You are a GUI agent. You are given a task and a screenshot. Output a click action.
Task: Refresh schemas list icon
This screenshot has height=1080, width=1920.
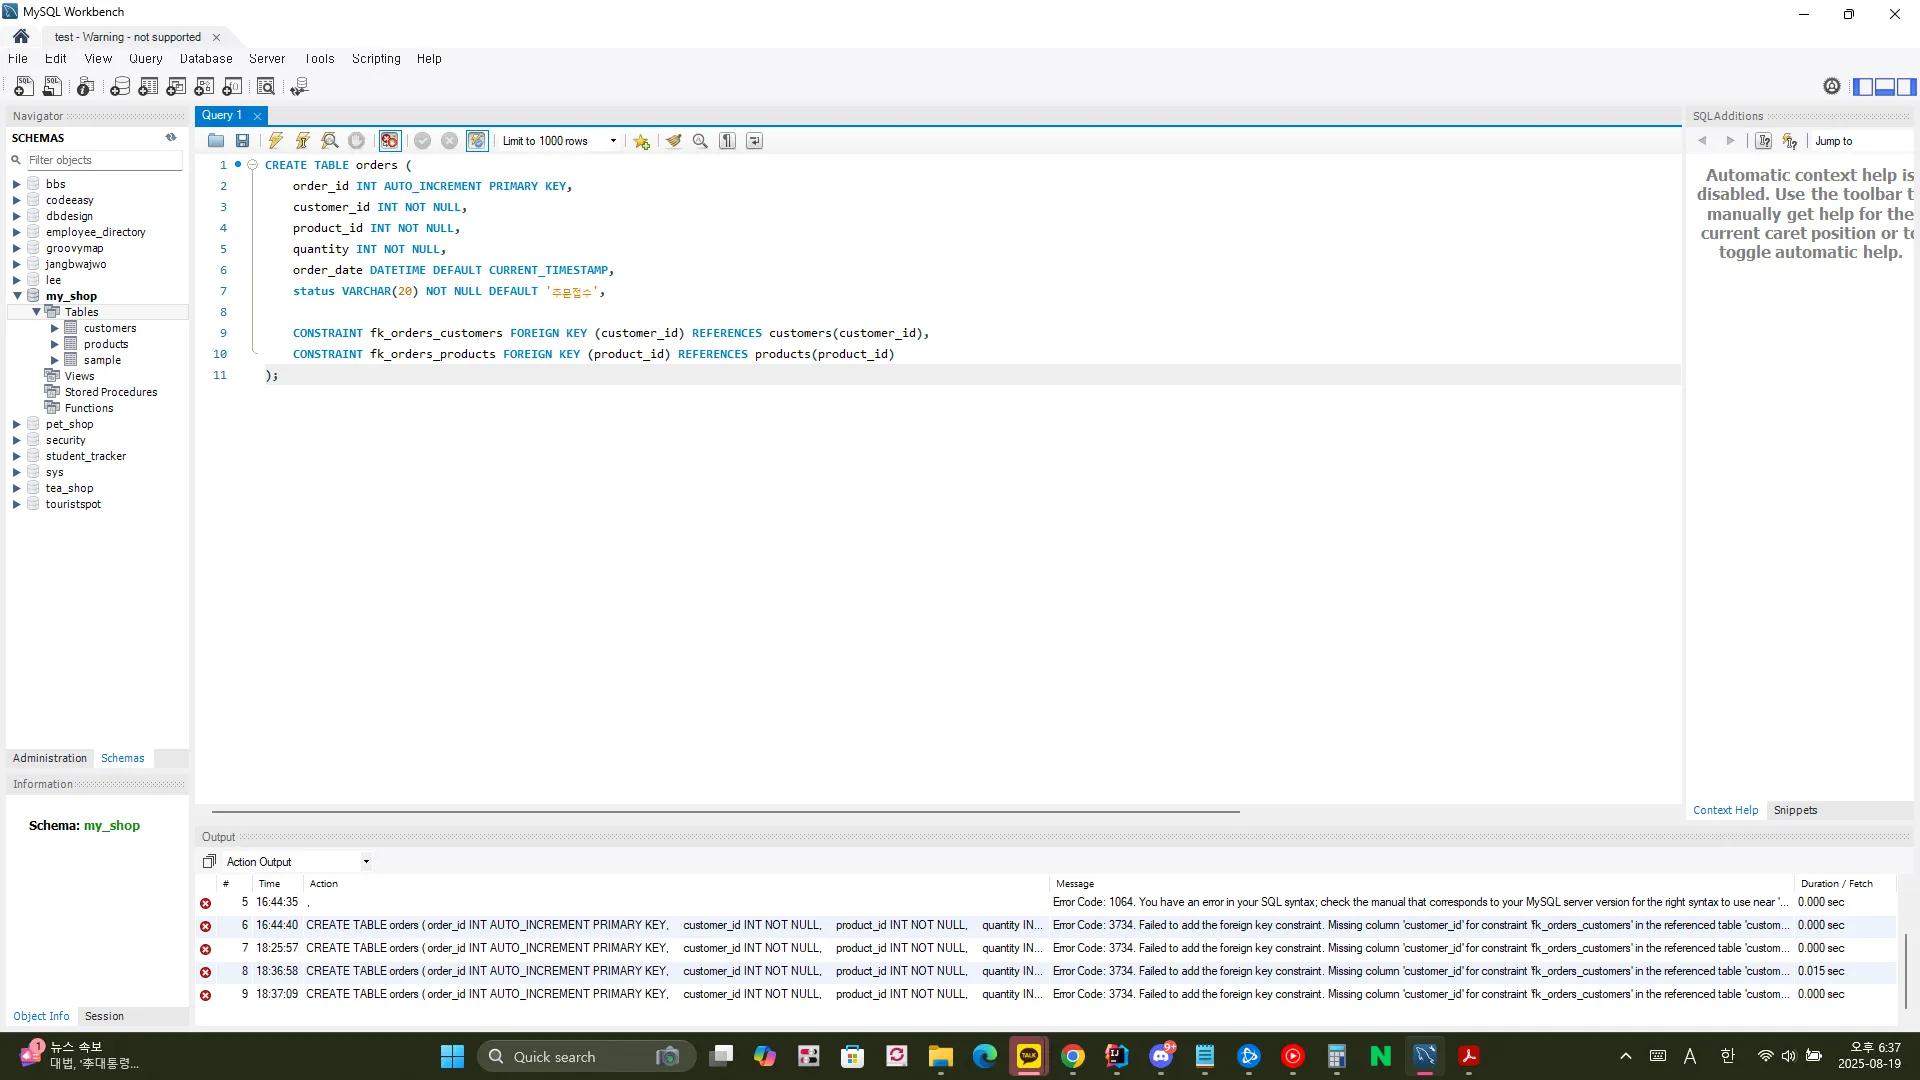click(x=171, y=138)
